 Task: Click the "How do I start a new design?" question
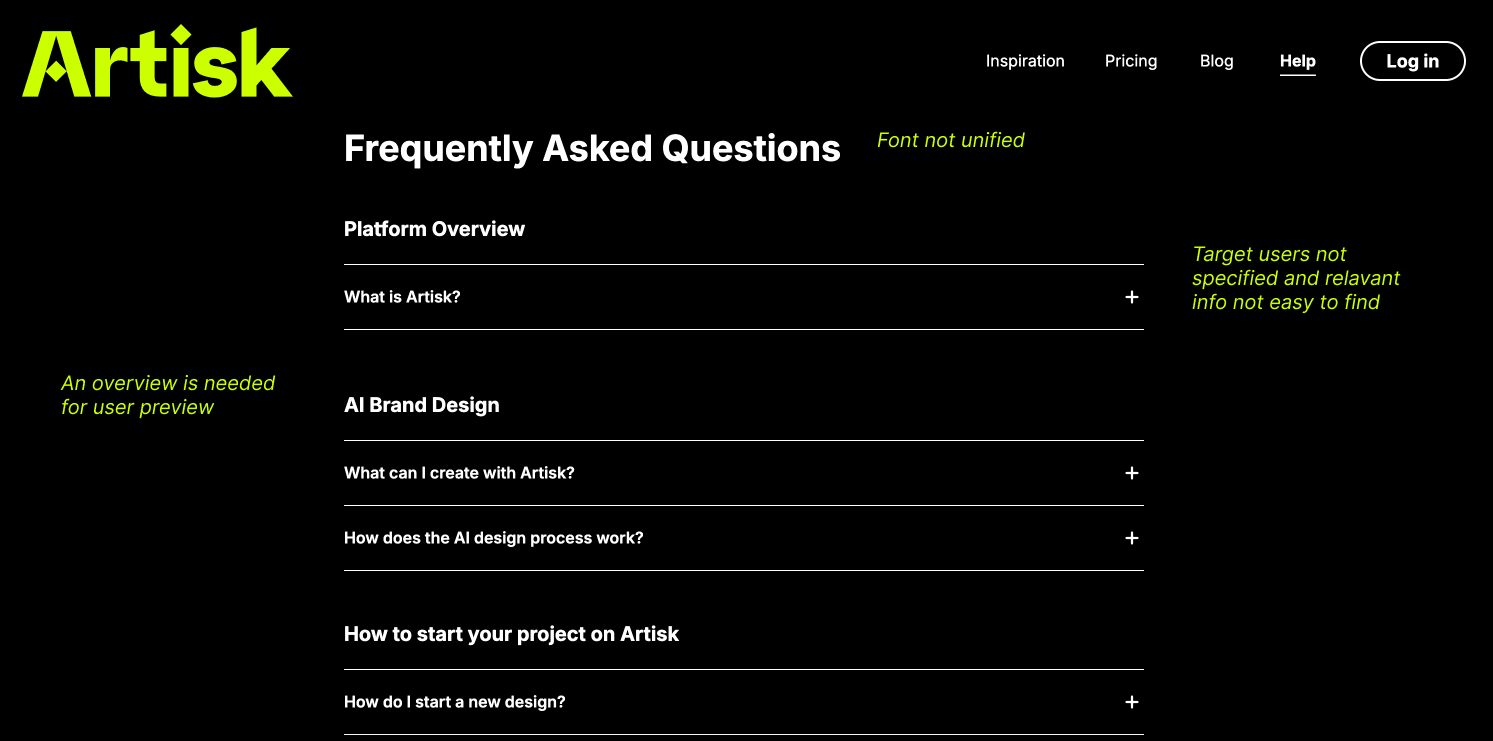point(455,702)
